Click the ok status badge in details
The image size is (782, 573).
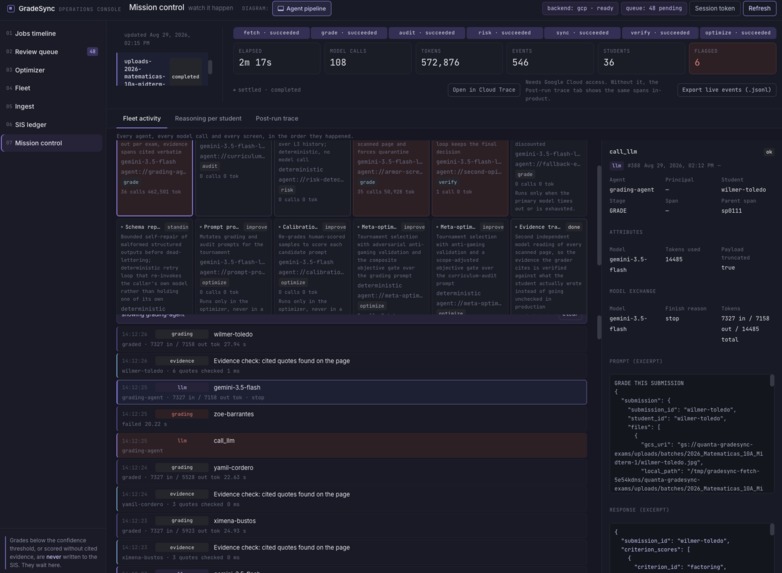coord(769,152)
